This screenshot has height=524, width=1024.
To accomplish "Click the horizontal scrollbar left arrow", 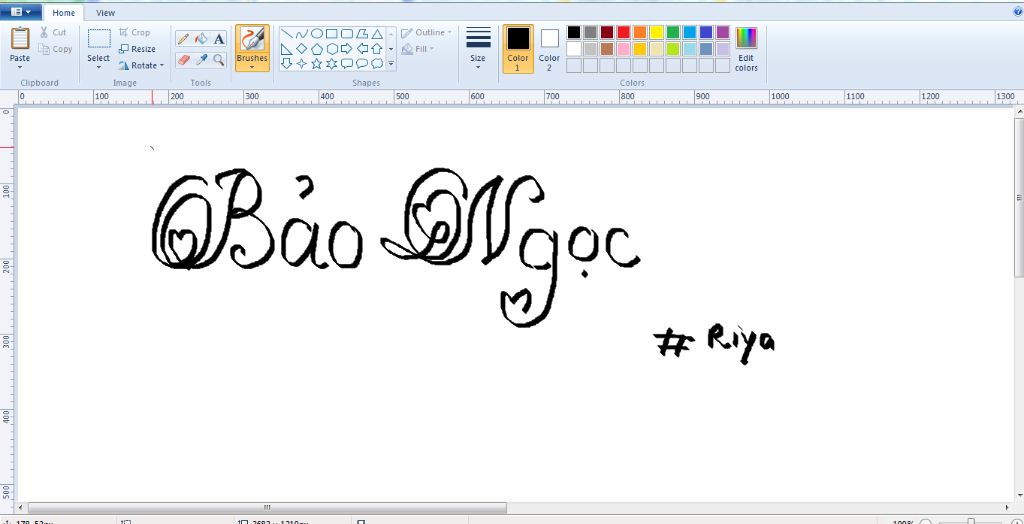I will click(22, 508).
